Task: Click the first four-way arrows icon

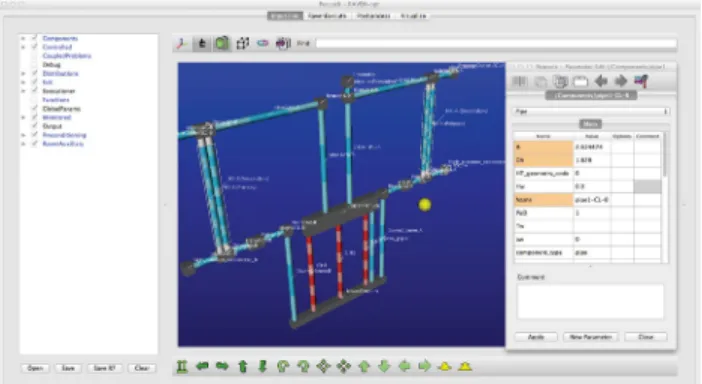Action: [323, 366]
